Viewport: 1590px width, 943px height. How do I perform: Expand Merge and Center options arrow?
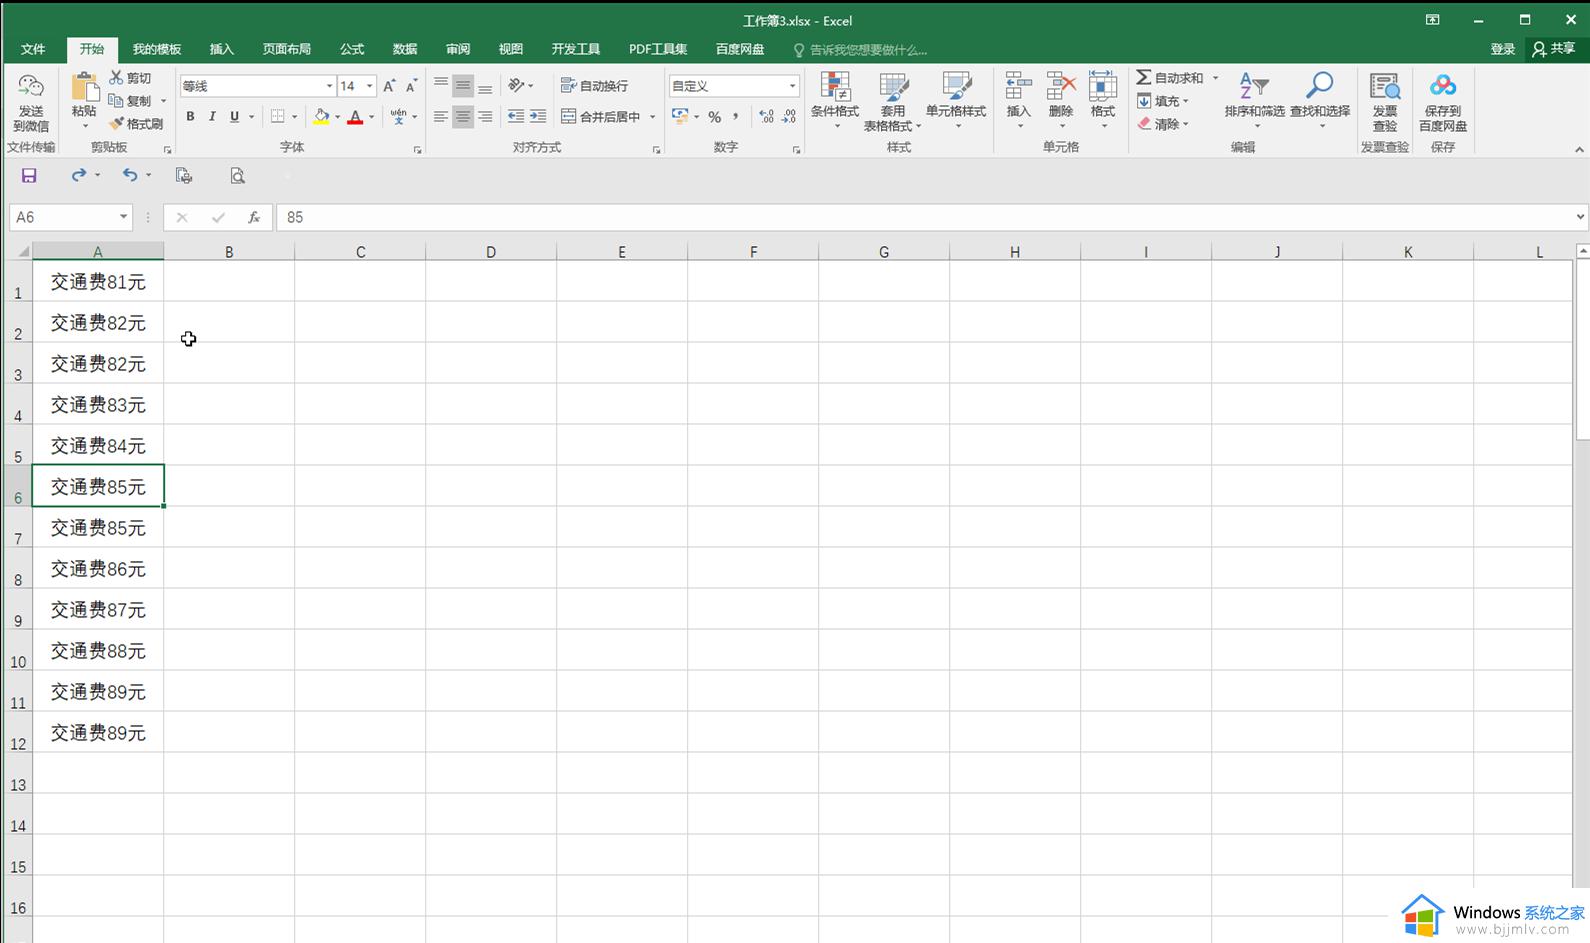(652, 117)
